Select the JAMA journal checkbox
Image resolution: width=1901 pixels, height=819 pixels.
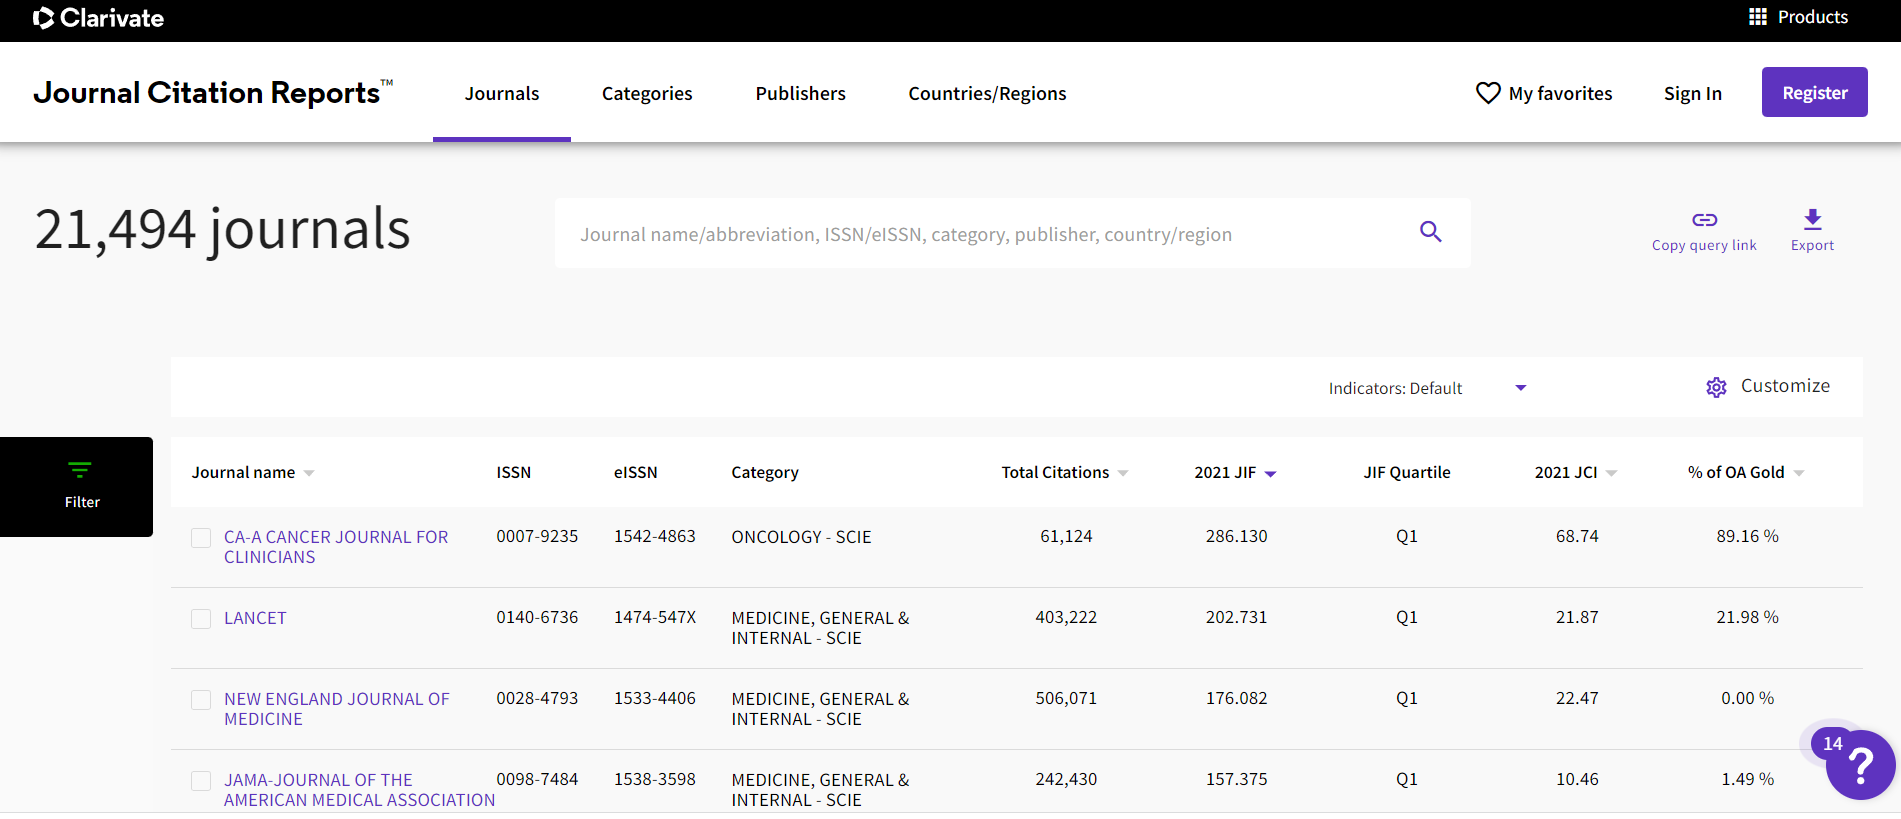[201, 781]
